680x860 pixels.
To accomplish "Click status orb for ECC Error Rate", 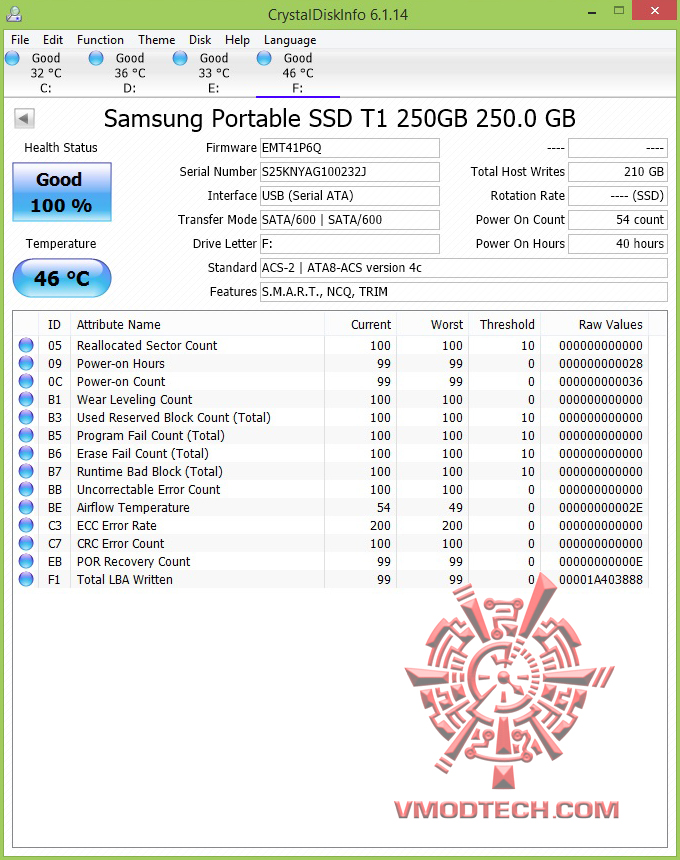I will pos(26,525).
